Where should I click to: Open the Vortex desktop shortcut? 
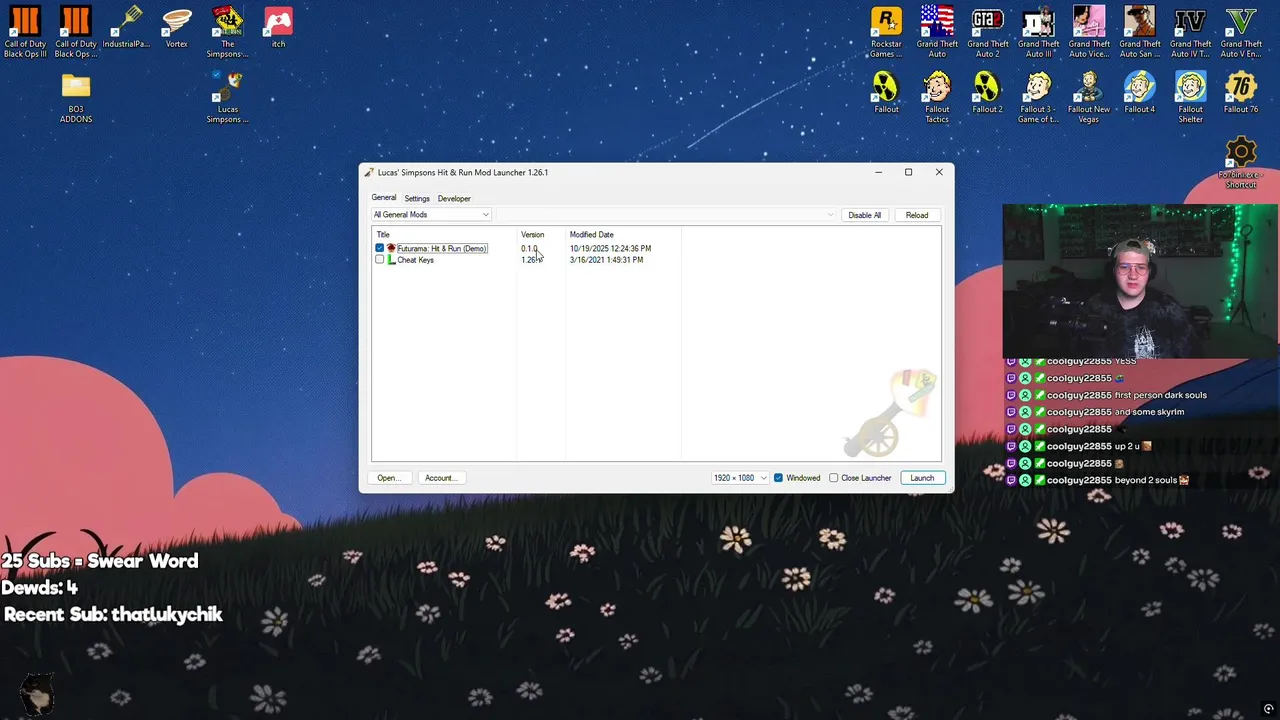[177, 28]
